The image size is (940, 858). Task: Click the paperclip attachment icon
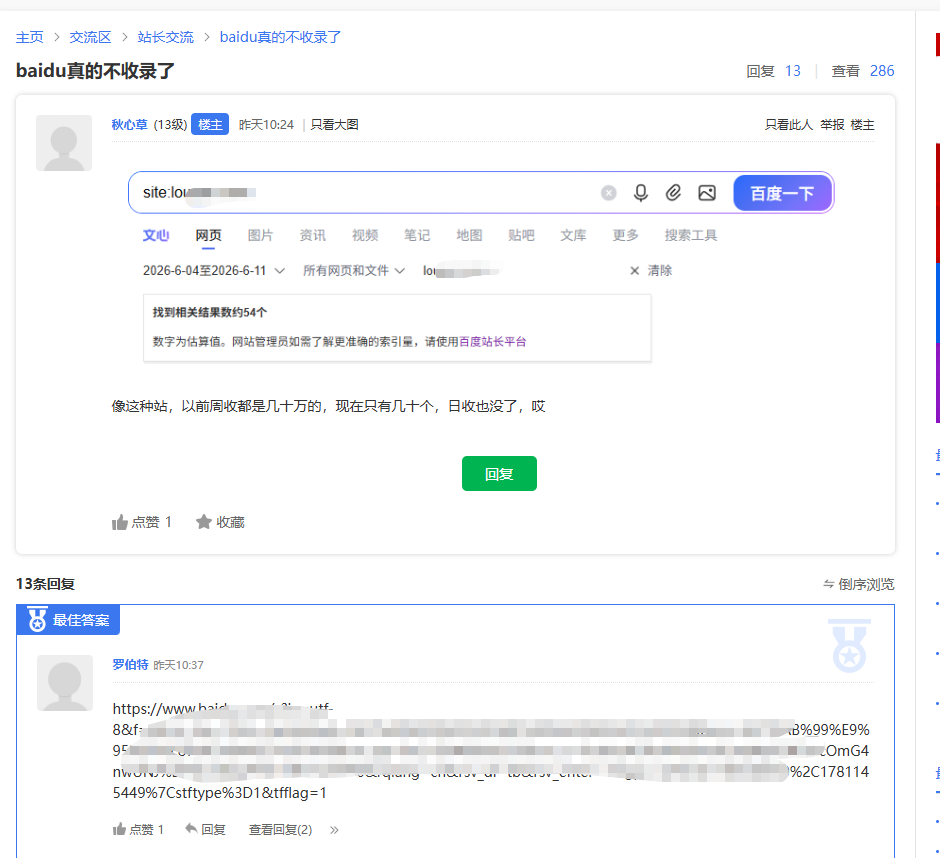673,193
